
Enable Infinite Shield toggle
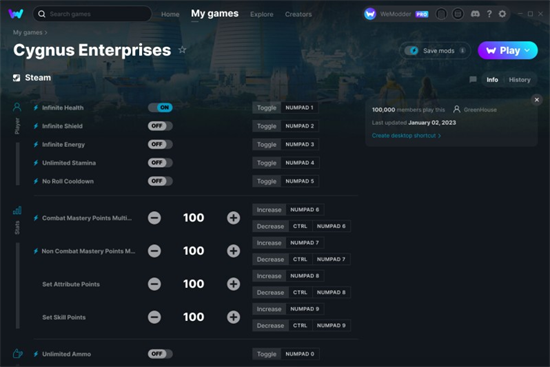tap(160, 126)
